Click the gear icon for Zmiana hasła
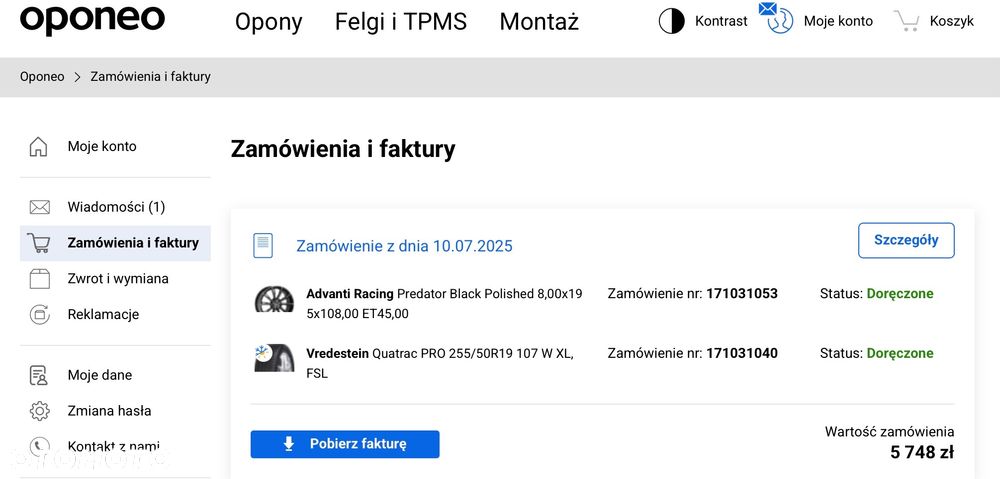This screenshot has width=1000, height=479. click(39, 411)
